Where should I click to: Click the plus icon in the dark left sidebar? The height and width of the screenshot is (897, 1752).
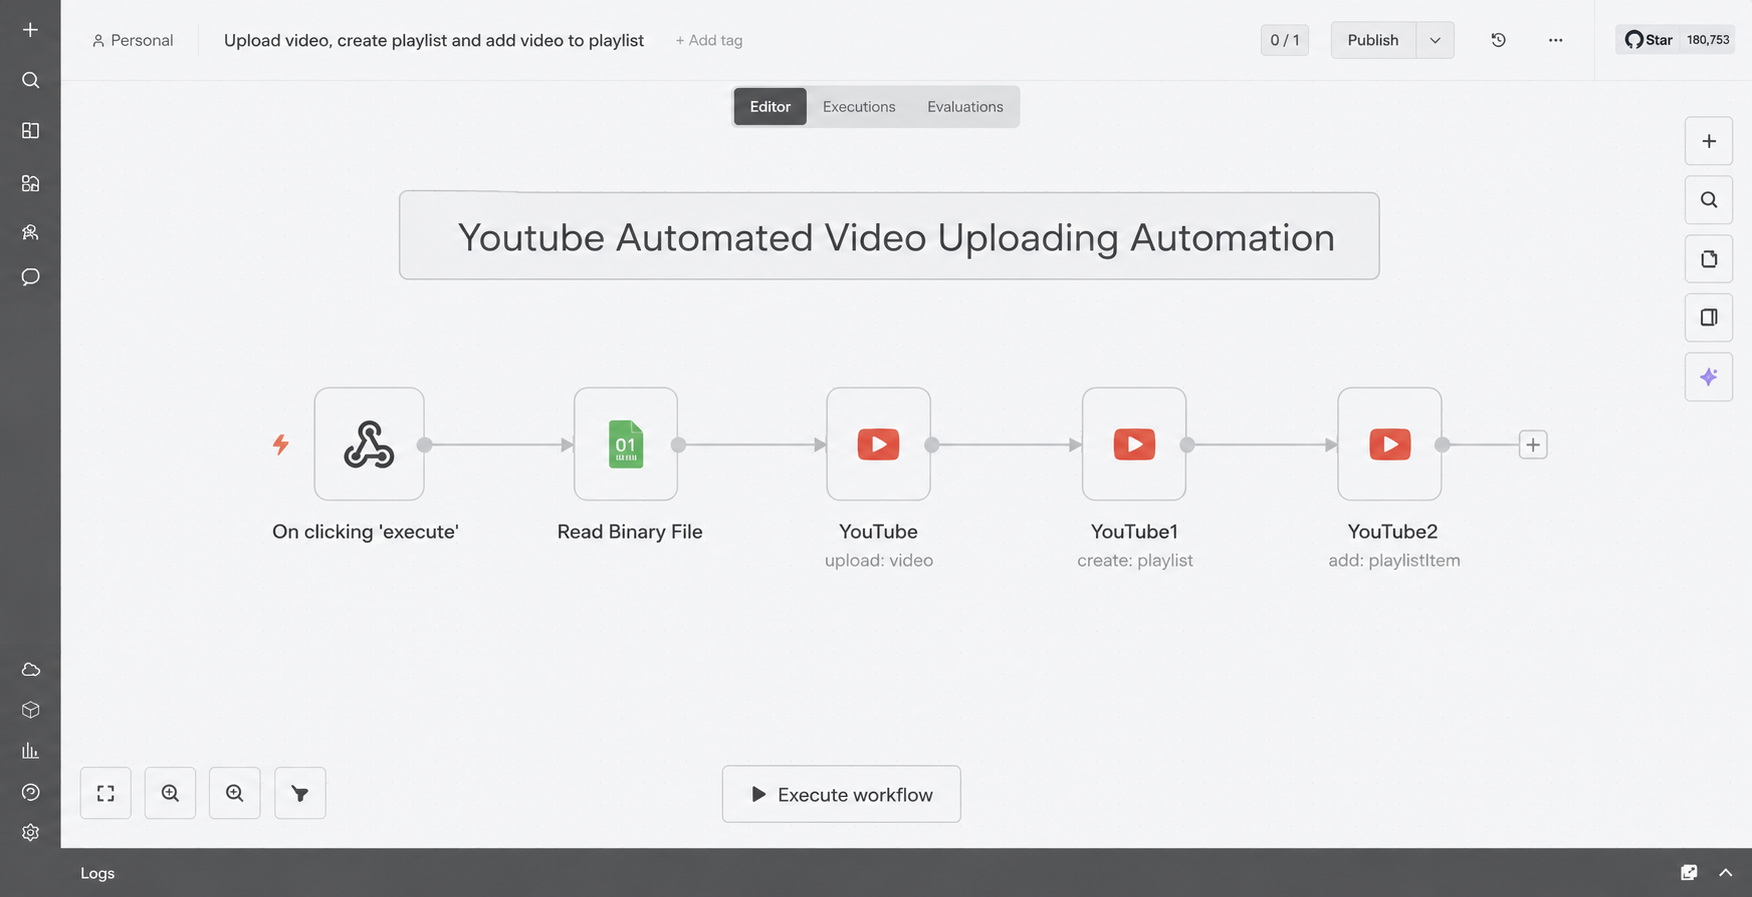30,30
